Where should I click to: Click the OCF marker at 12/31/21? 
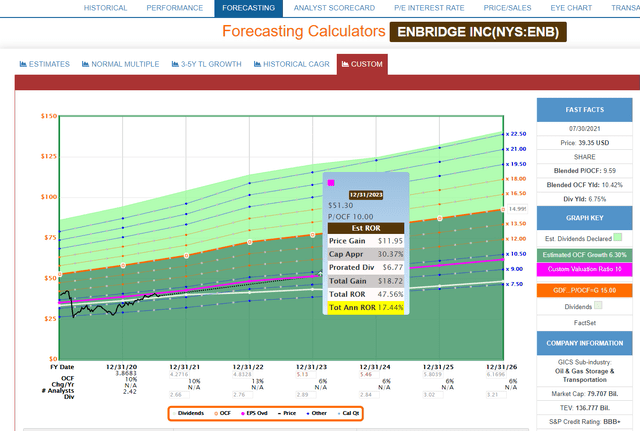186,255
